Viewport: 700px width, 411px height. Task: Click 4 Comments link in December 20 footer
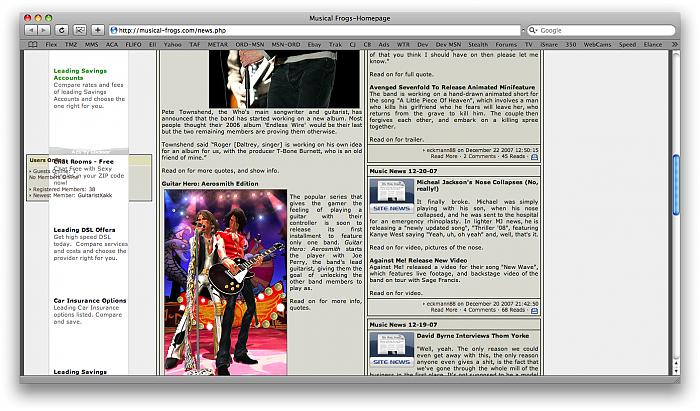tap(479, 310)
